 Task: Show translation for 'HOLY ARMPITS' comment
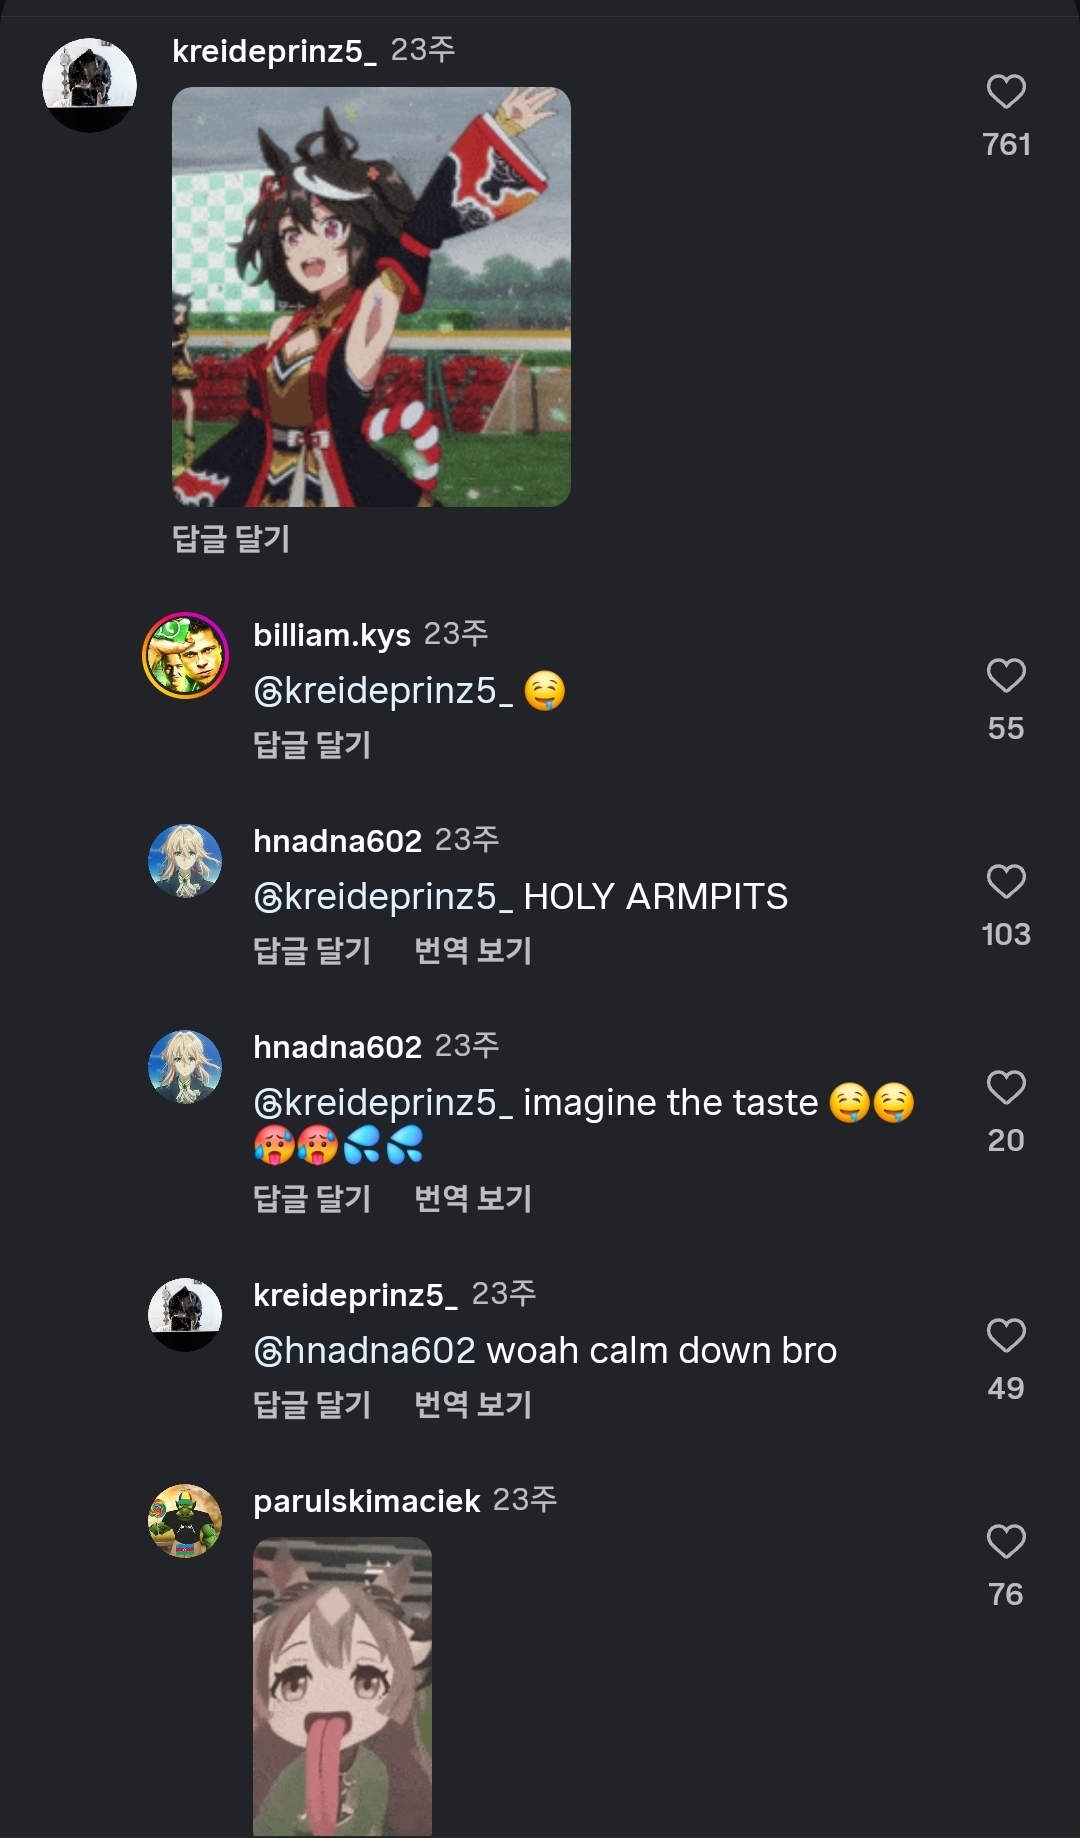pyautogui.click(x=473, y=951)
